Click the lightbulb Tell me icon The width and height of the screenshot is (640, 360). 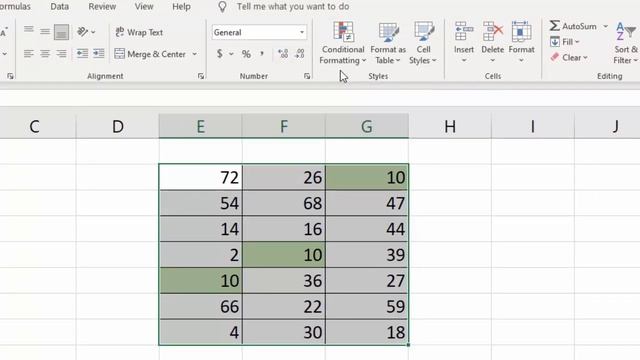(222, 7)
